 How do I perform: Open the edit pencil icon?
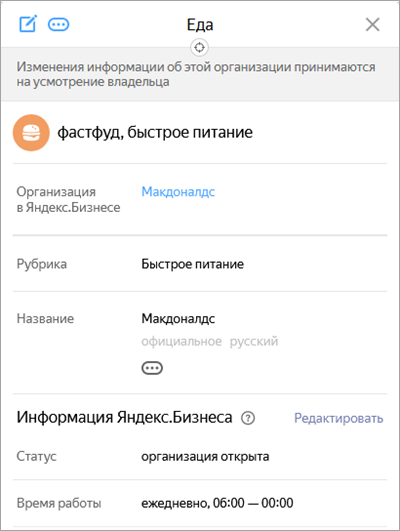[x=28, y=24]
